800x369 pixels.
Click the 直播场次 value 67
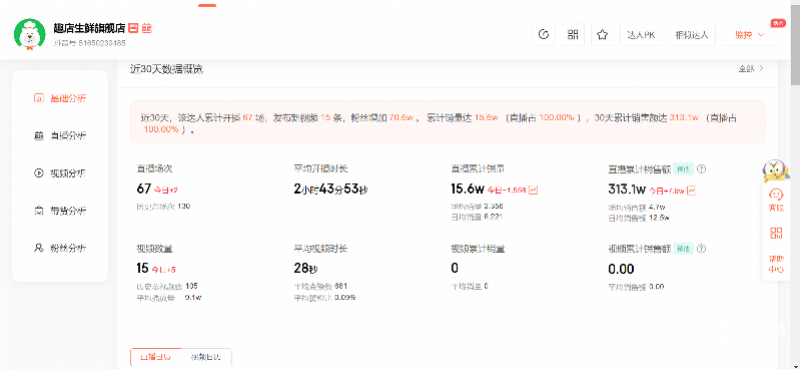point(143,189)
